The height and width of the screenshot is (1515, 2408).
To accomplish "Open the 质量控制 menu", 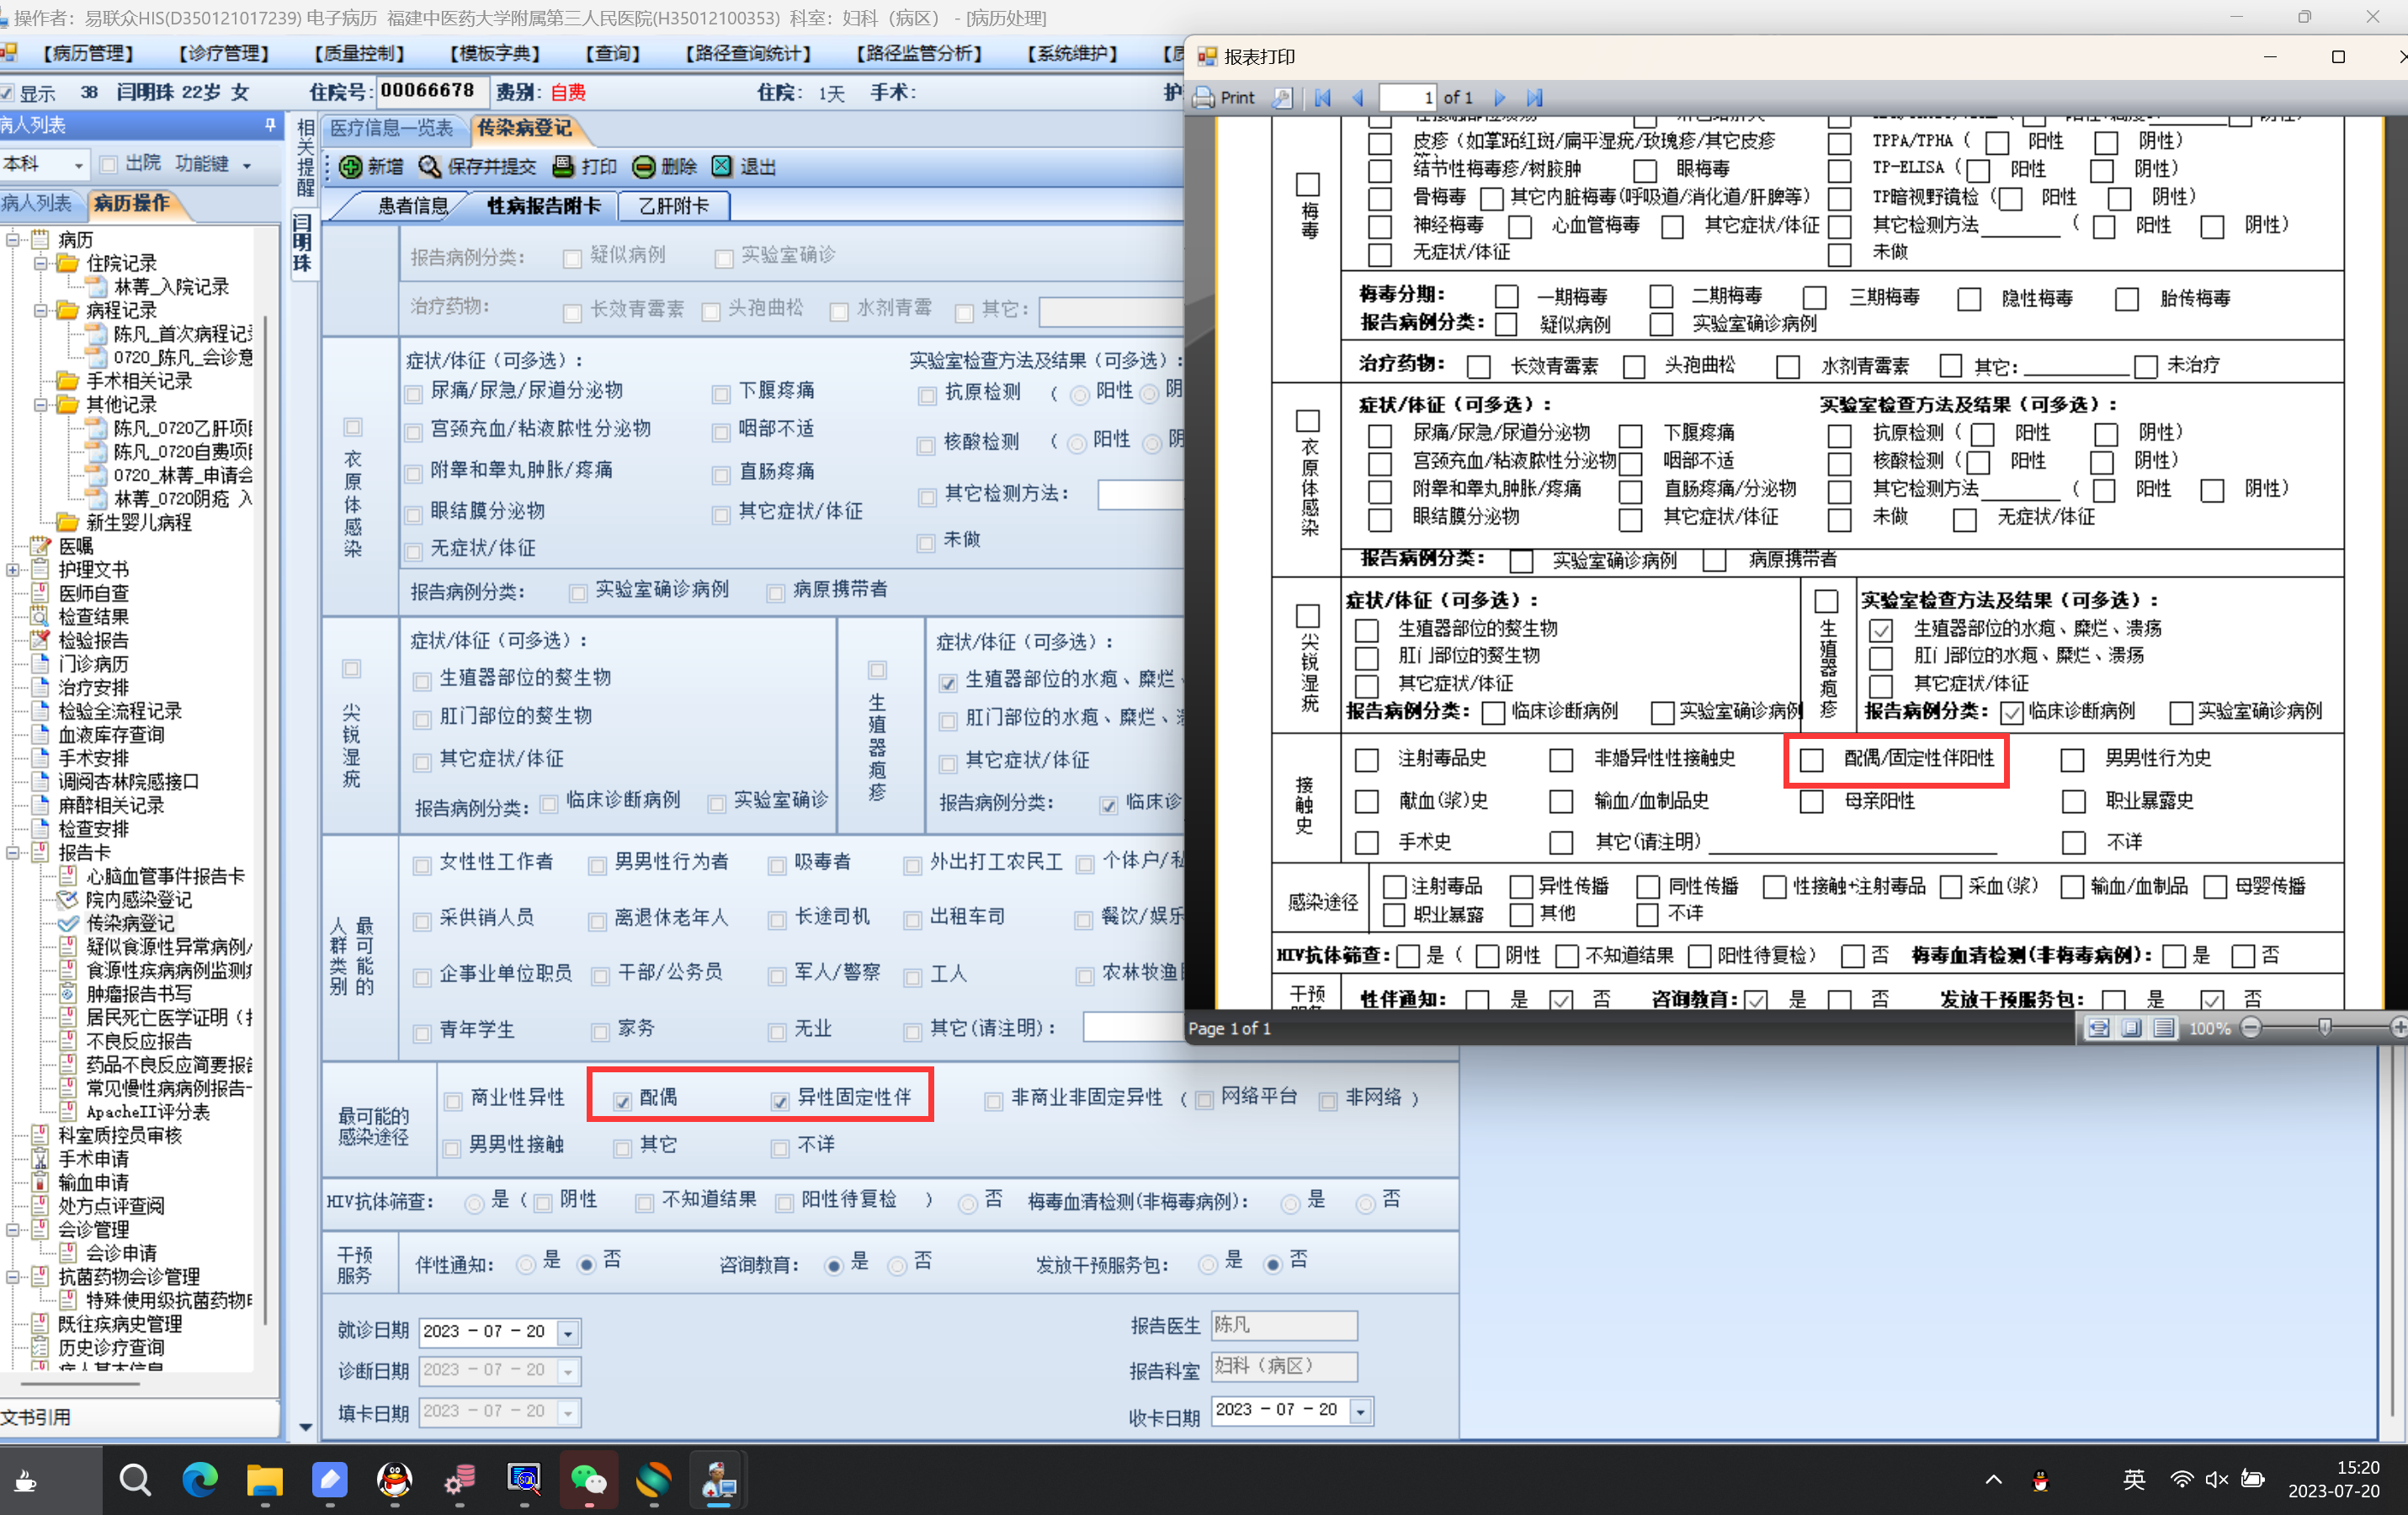I will (x=359, y=53).
